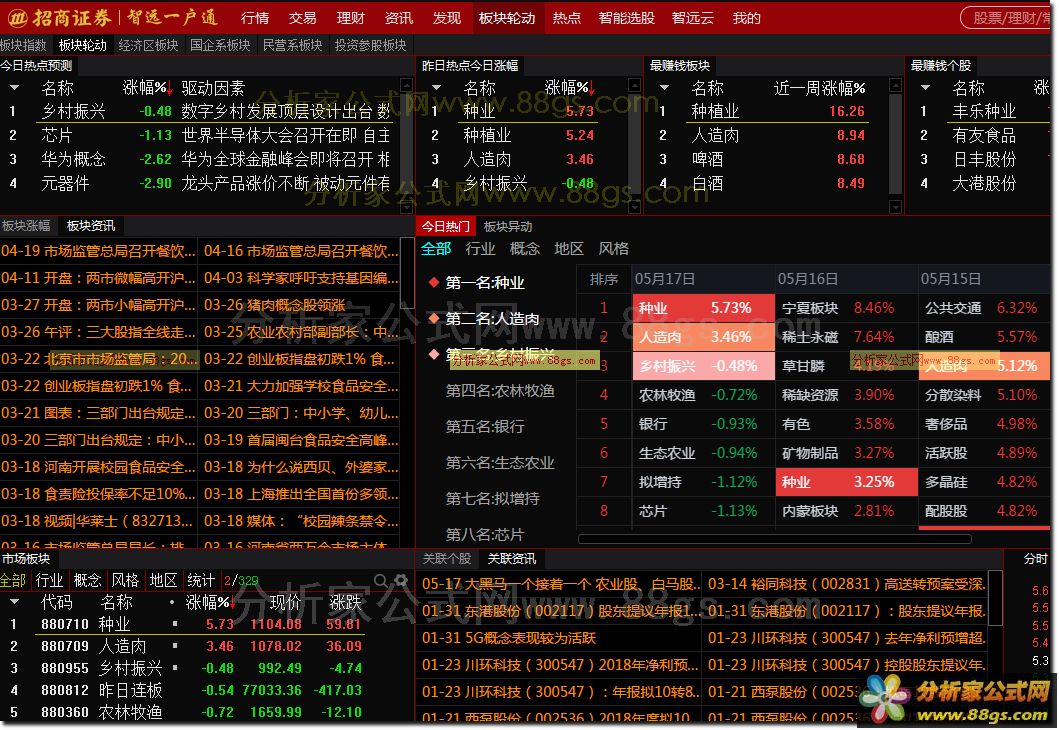Open the 热点 top menu

pyautogui.click(x=567, y=18)
